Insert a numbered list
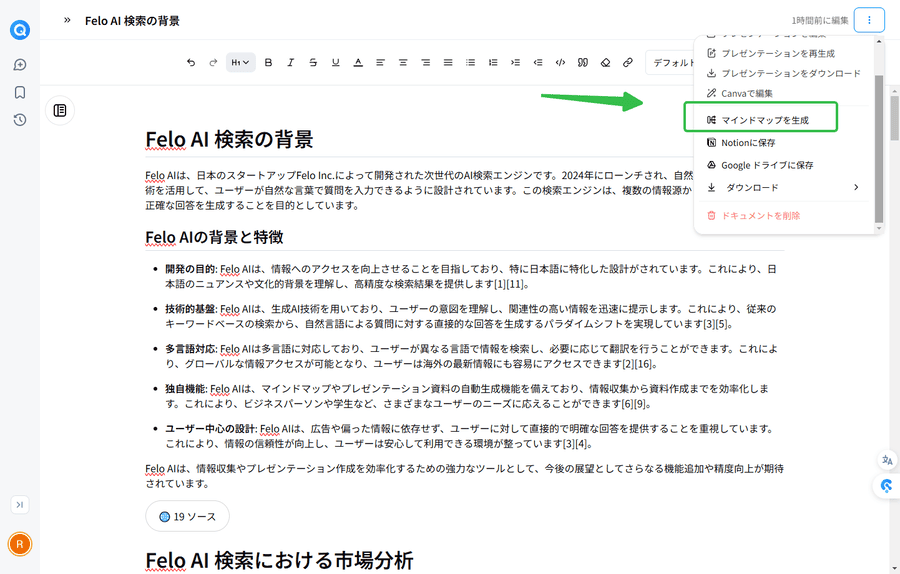The width and height of the screenshot is (900, 574). [493, 63]
